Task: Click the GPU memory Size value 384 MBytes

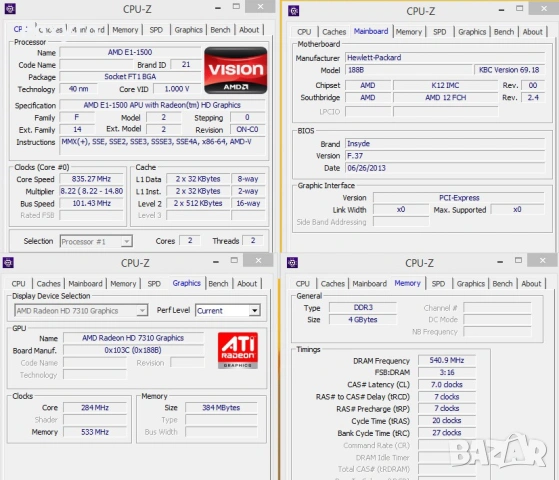Action: click(x=221, y=408)
